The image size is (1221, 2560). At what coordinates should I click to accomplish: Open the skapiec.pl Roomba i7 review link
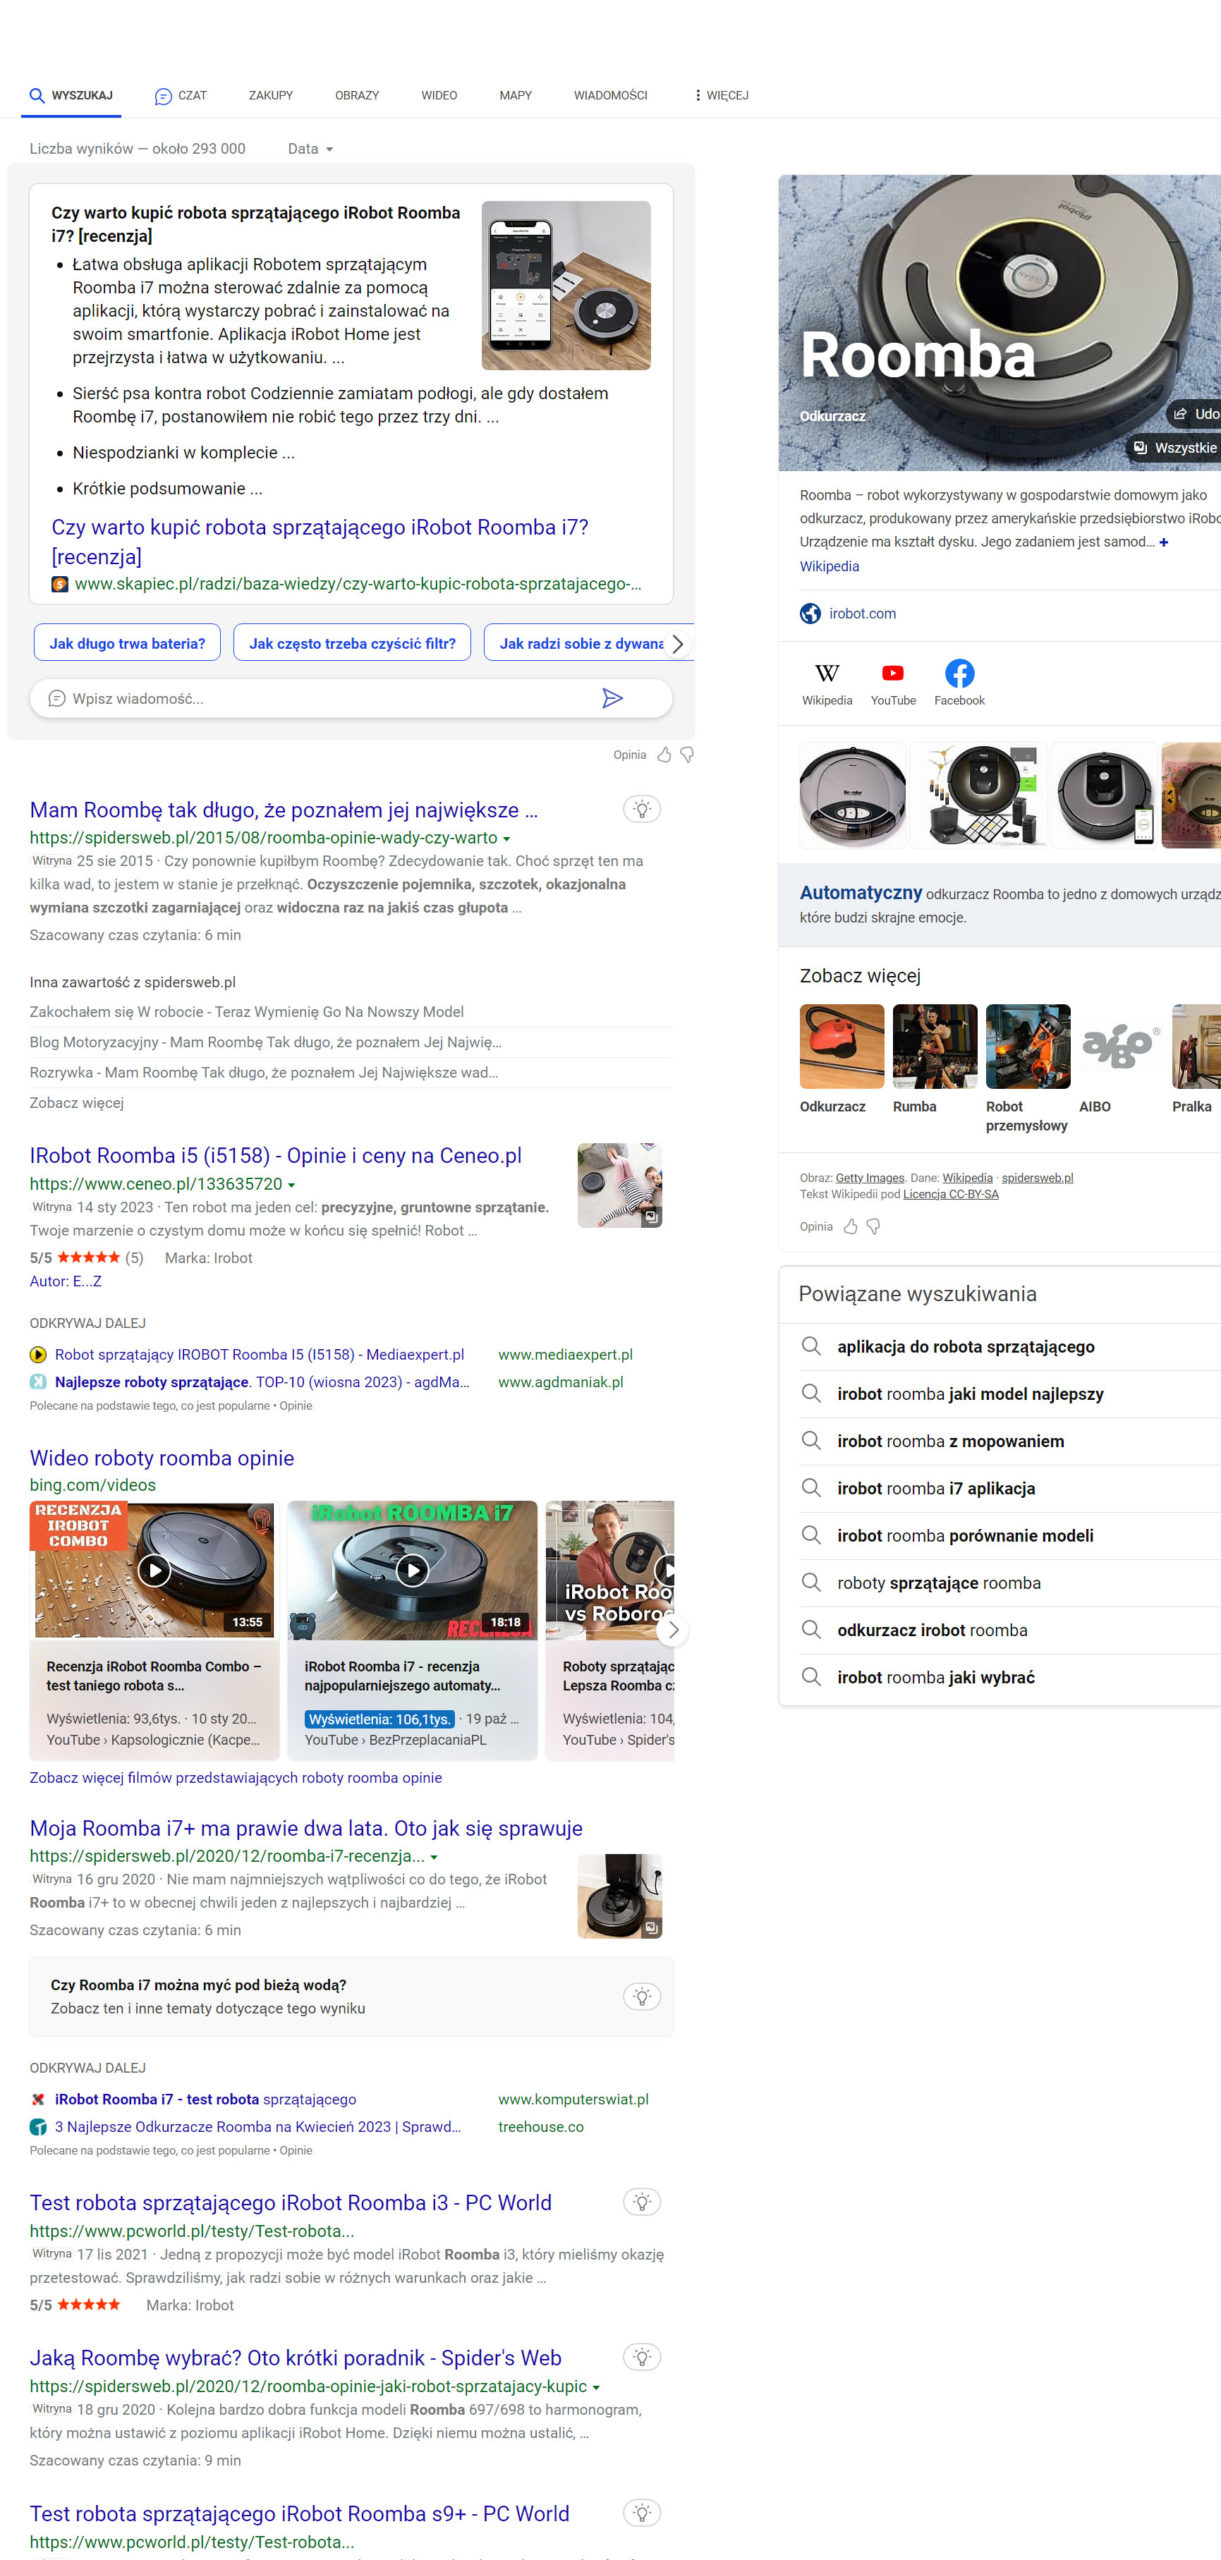(x=320, y=541)
